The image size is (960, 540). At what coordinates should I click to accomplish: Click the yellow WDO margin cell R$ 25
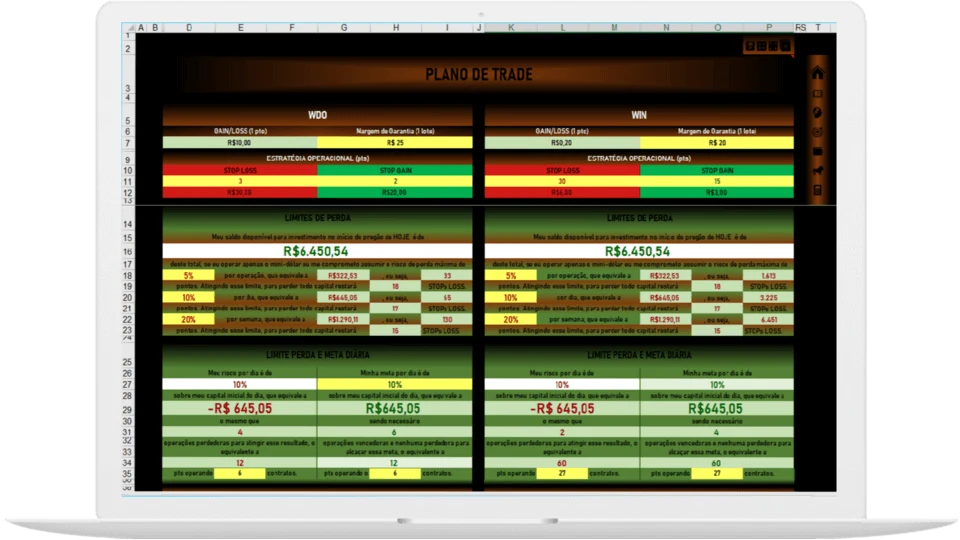[395, 143]
